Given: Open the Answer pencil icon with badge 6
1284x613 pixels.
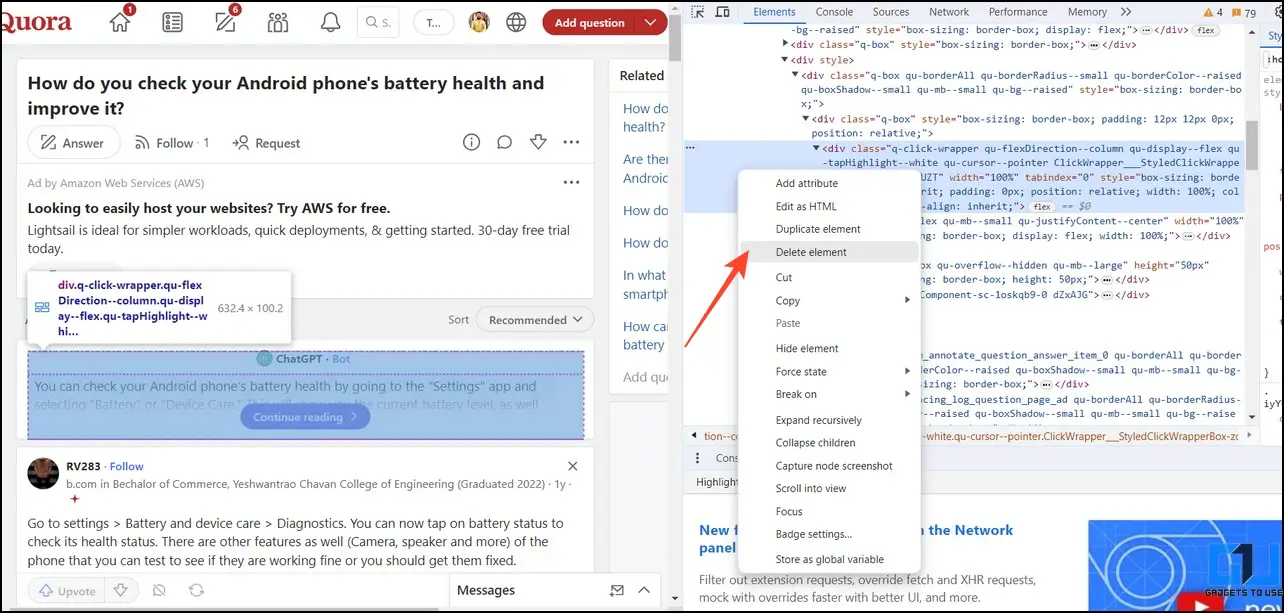Looking at the screenshot, I should coord(226,22).
